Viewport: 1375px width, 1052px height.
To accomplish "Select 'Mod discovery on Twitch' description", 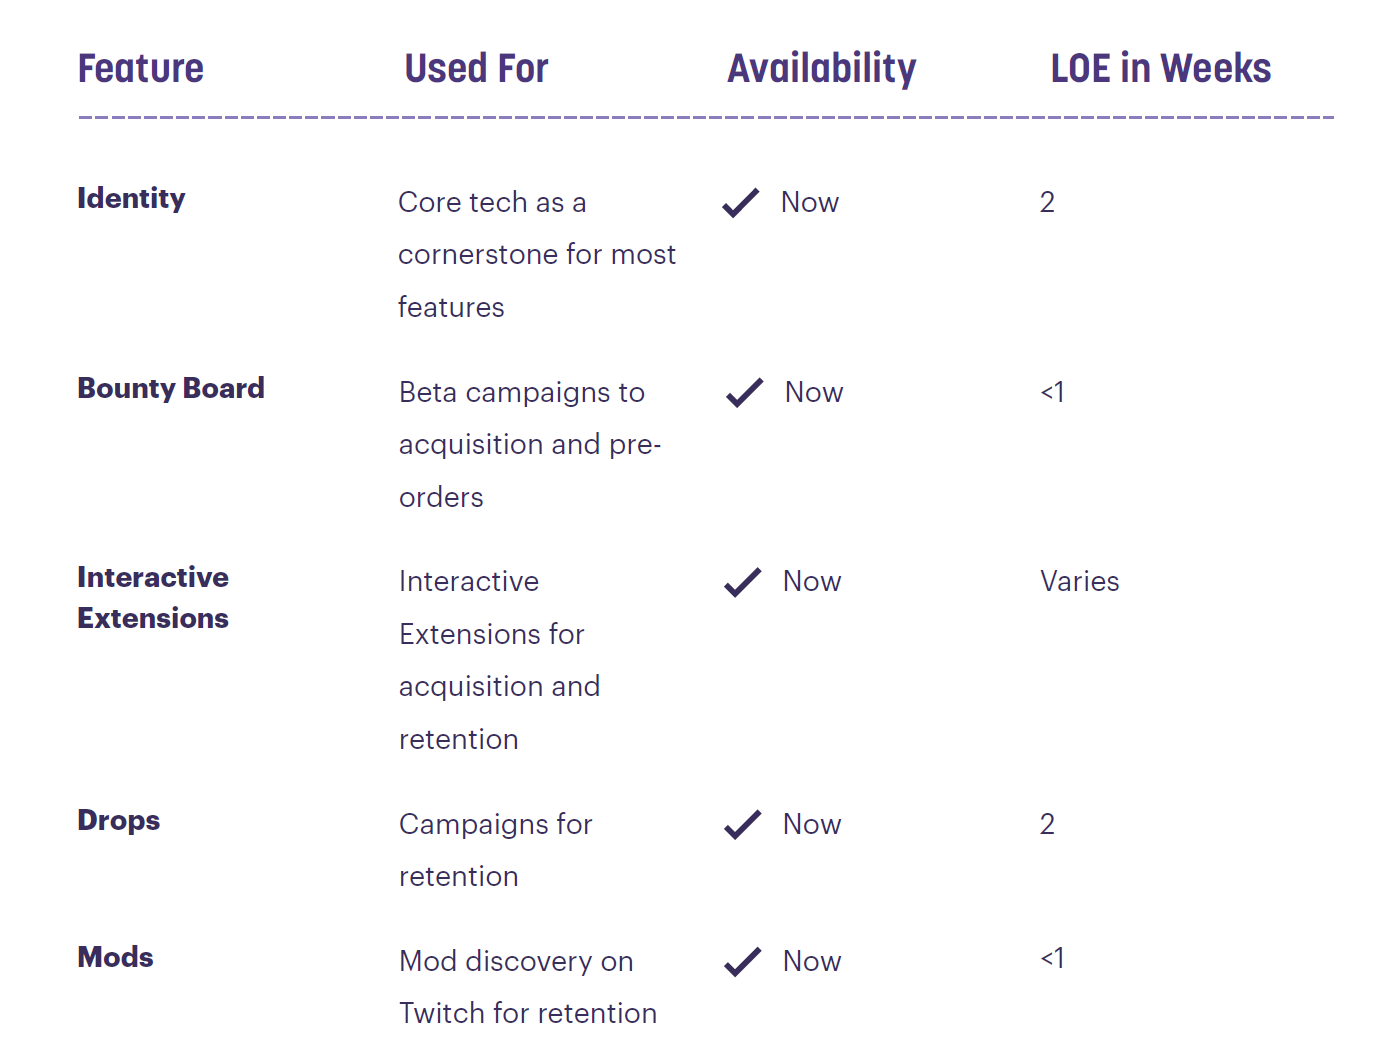I will coord(528,987).
